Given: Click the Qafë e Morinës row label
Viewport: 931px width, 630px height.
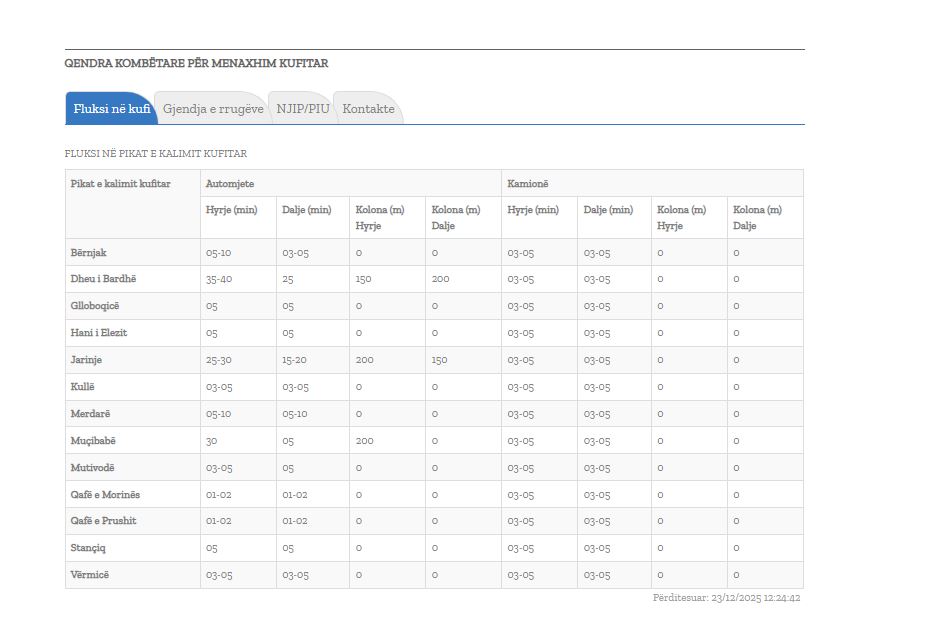Looking at the screenshot, I should coord(105,495).
